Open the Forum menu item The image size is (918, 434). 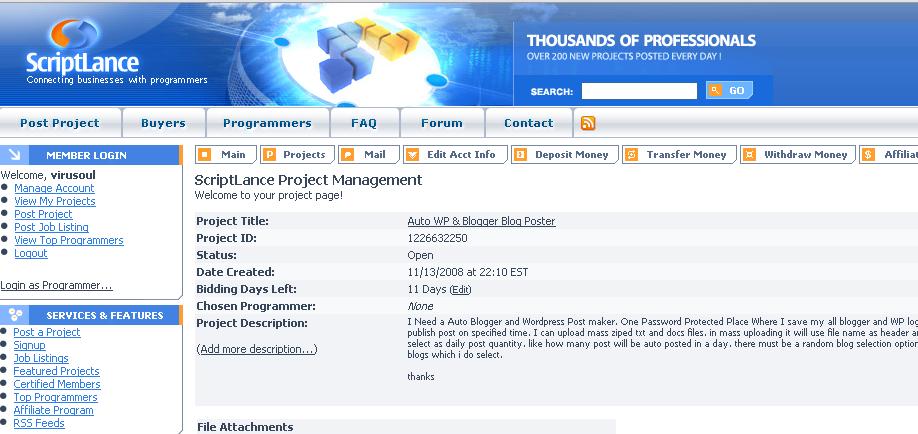(x=442, y=123)
